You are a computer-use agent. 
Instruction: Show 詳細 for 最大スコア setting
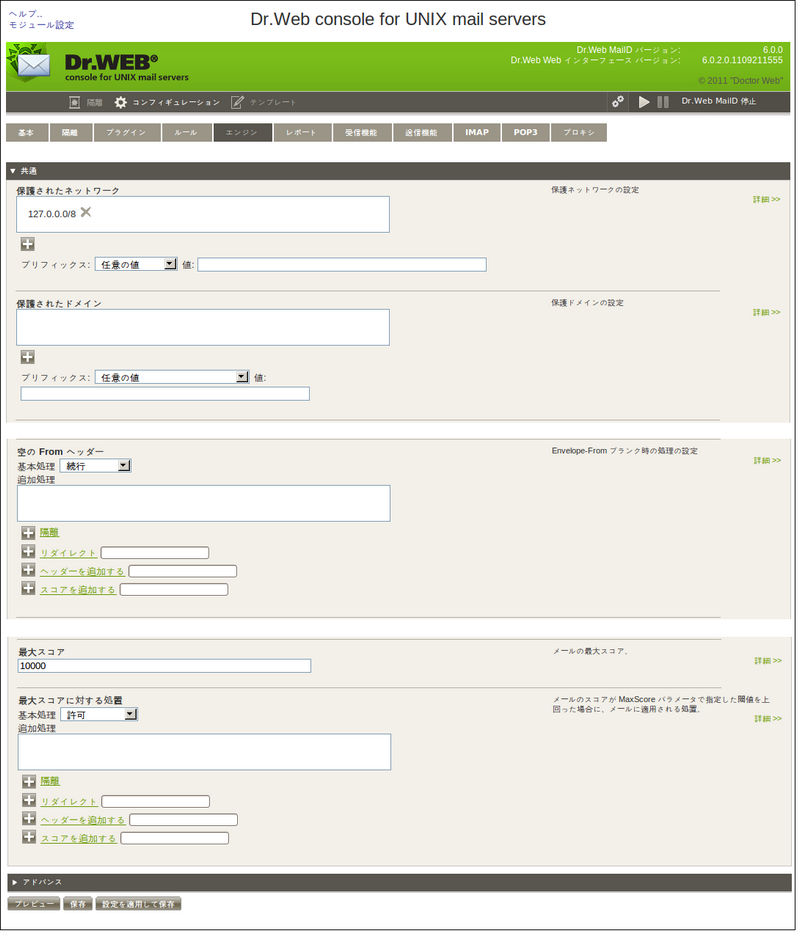(x=768, y=661)
